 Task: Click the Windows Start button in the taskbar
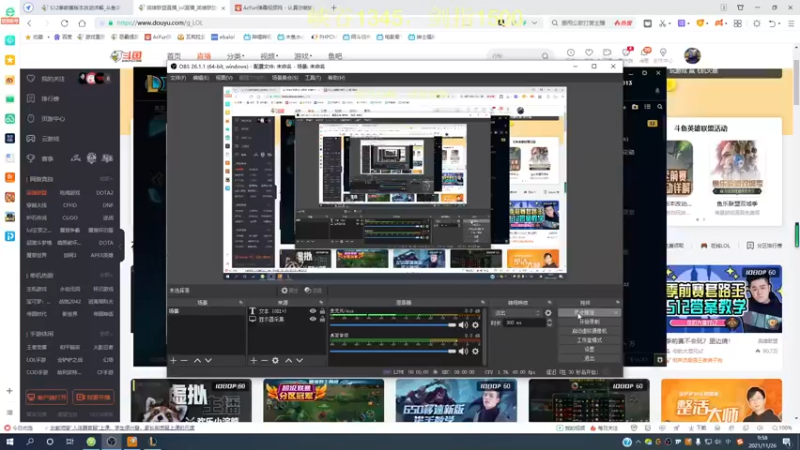point(9,441)
